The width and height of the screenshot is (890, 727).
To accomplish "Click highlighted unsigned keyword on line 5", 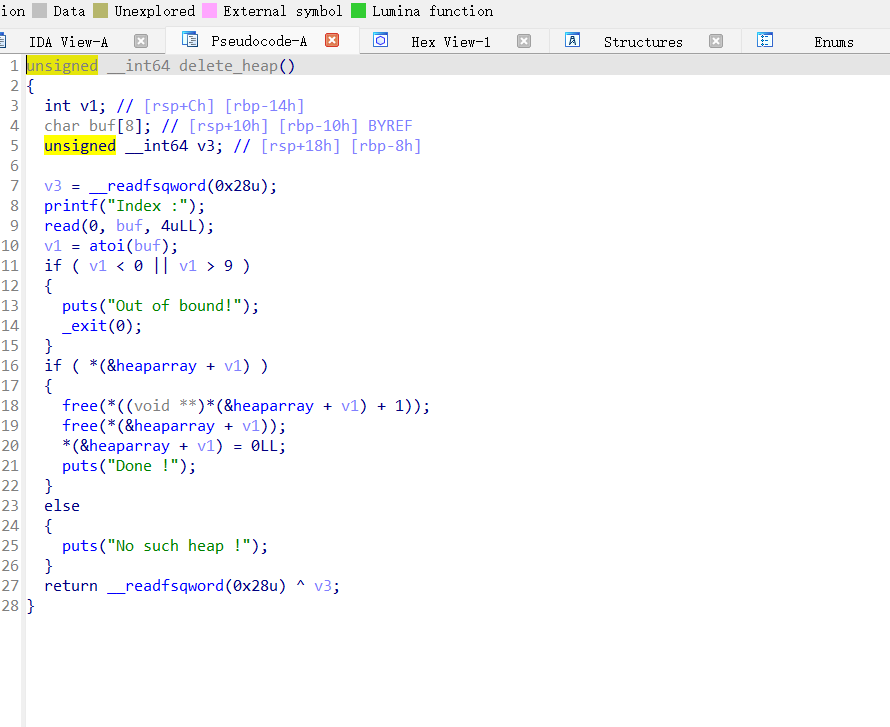I will [x=80, y=146].
